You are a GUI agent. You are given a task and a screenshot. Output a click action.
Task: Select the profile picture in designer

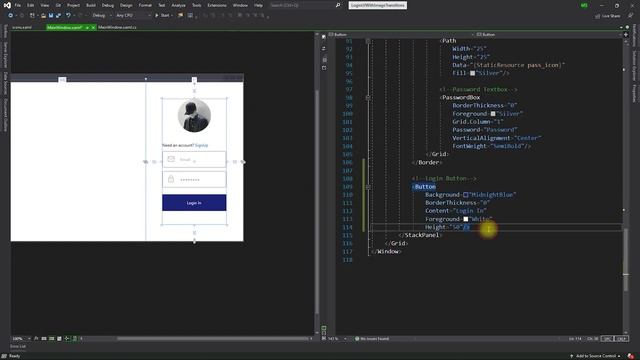[x=194, y=116]
